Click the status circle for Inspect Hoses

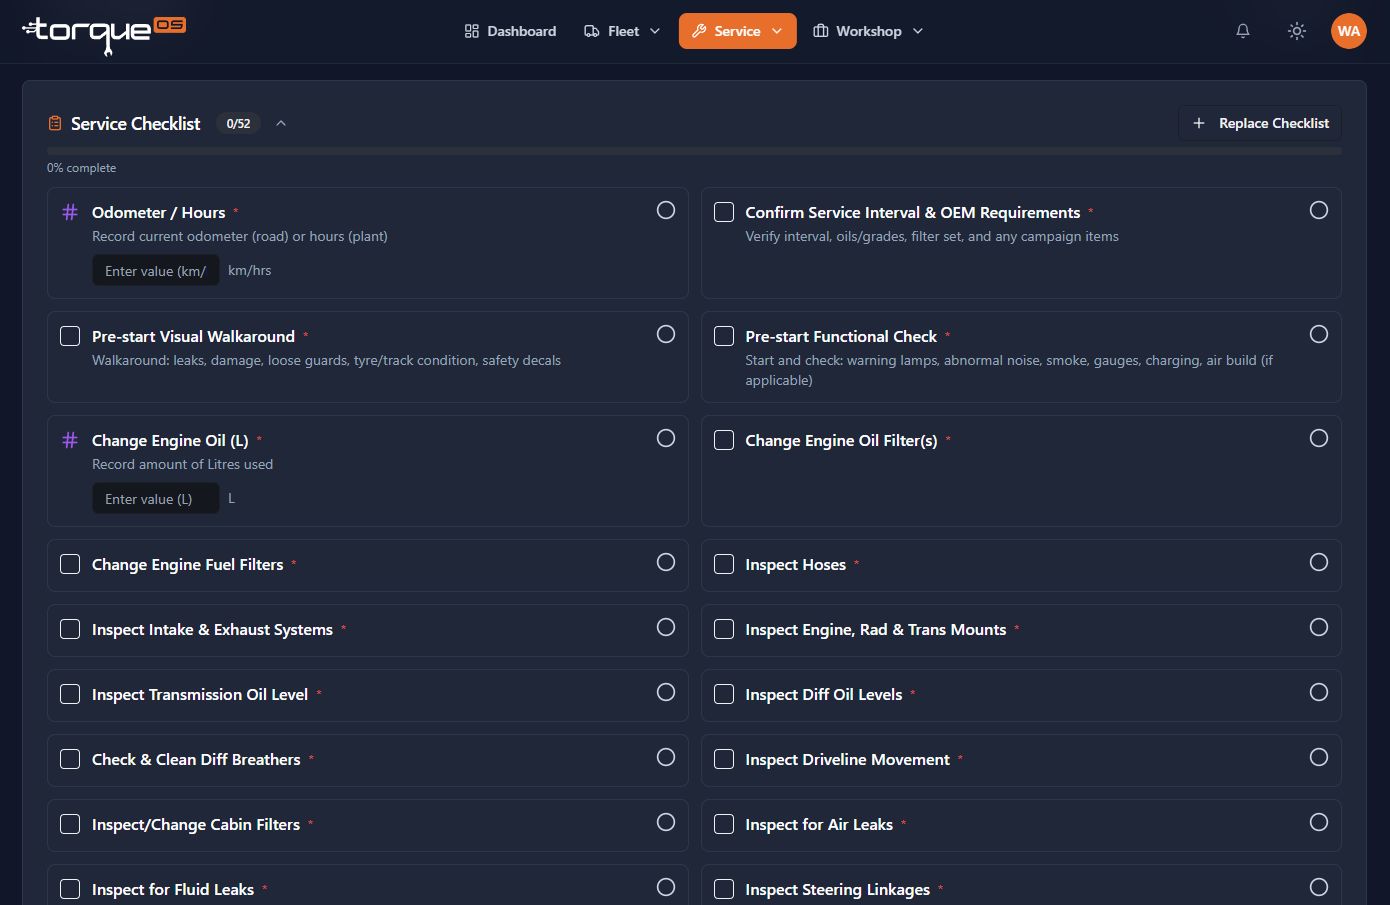point(1319,562)
